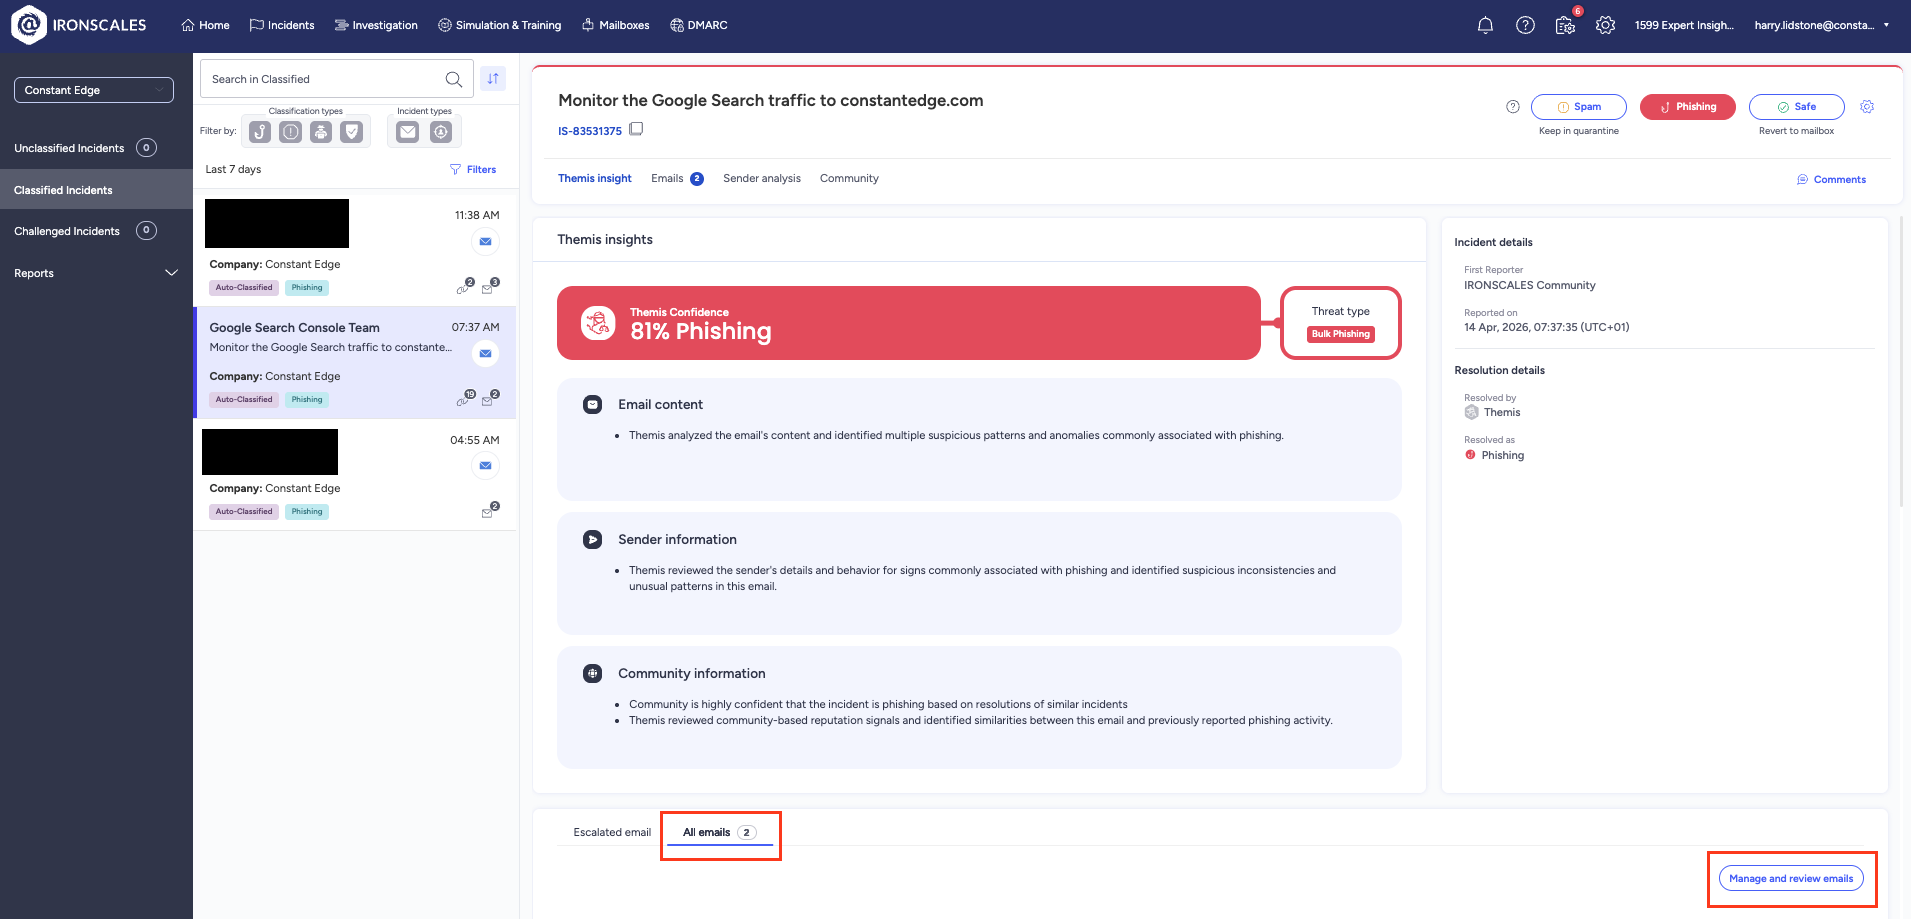Click the Bulk Phishing threat type tag

pos(1341,334)
